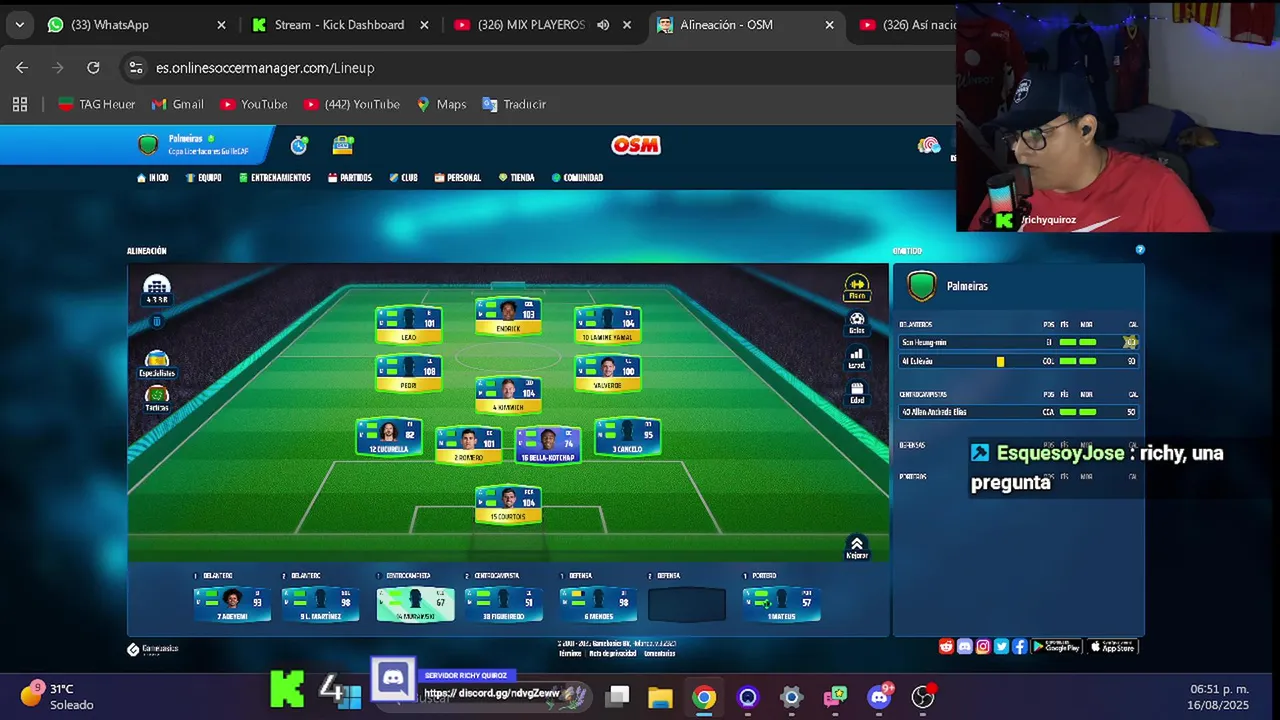
Task: Click the trash icon below the formation
Action: pos(157,322)
